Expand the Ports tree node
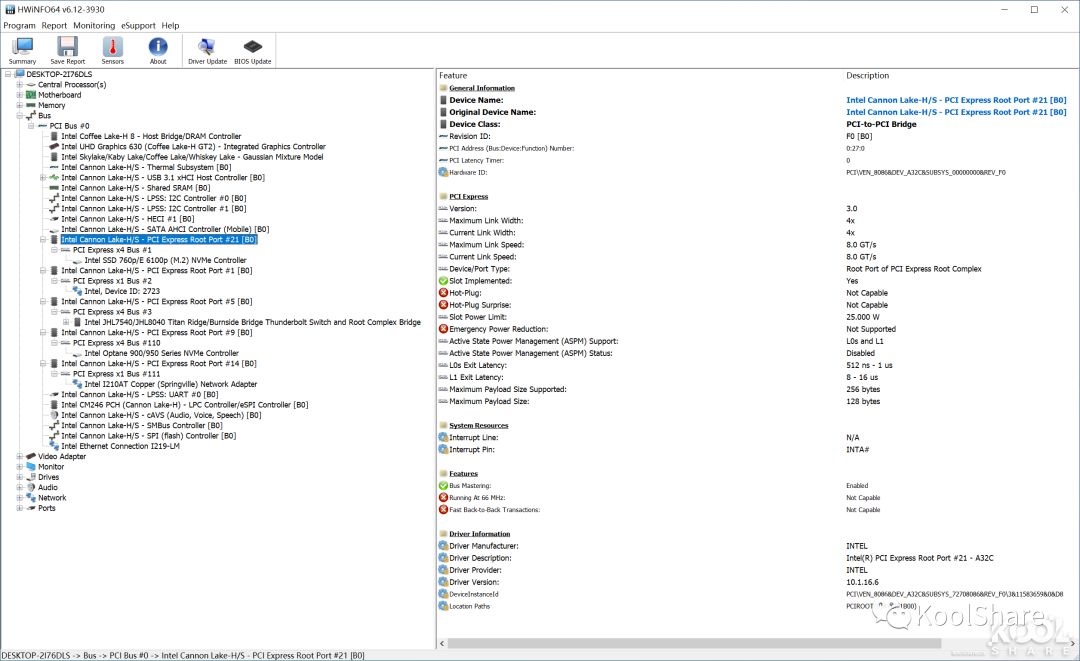Screen dimensions: 1080x661 19,507
